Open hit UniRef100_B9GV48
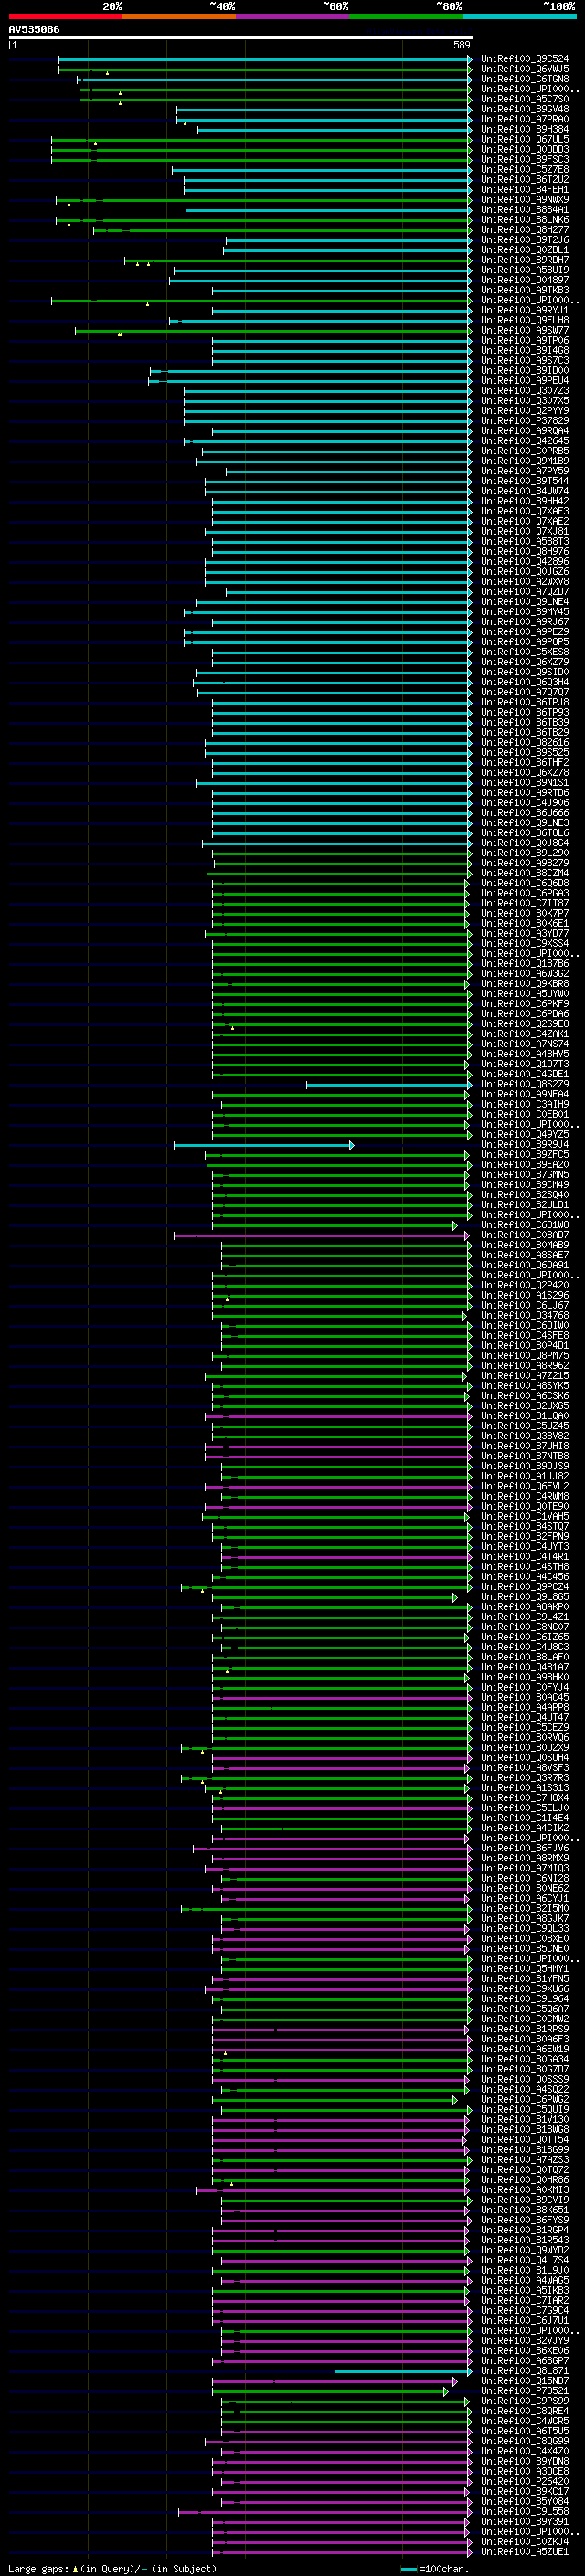 (x=525, y=110)
